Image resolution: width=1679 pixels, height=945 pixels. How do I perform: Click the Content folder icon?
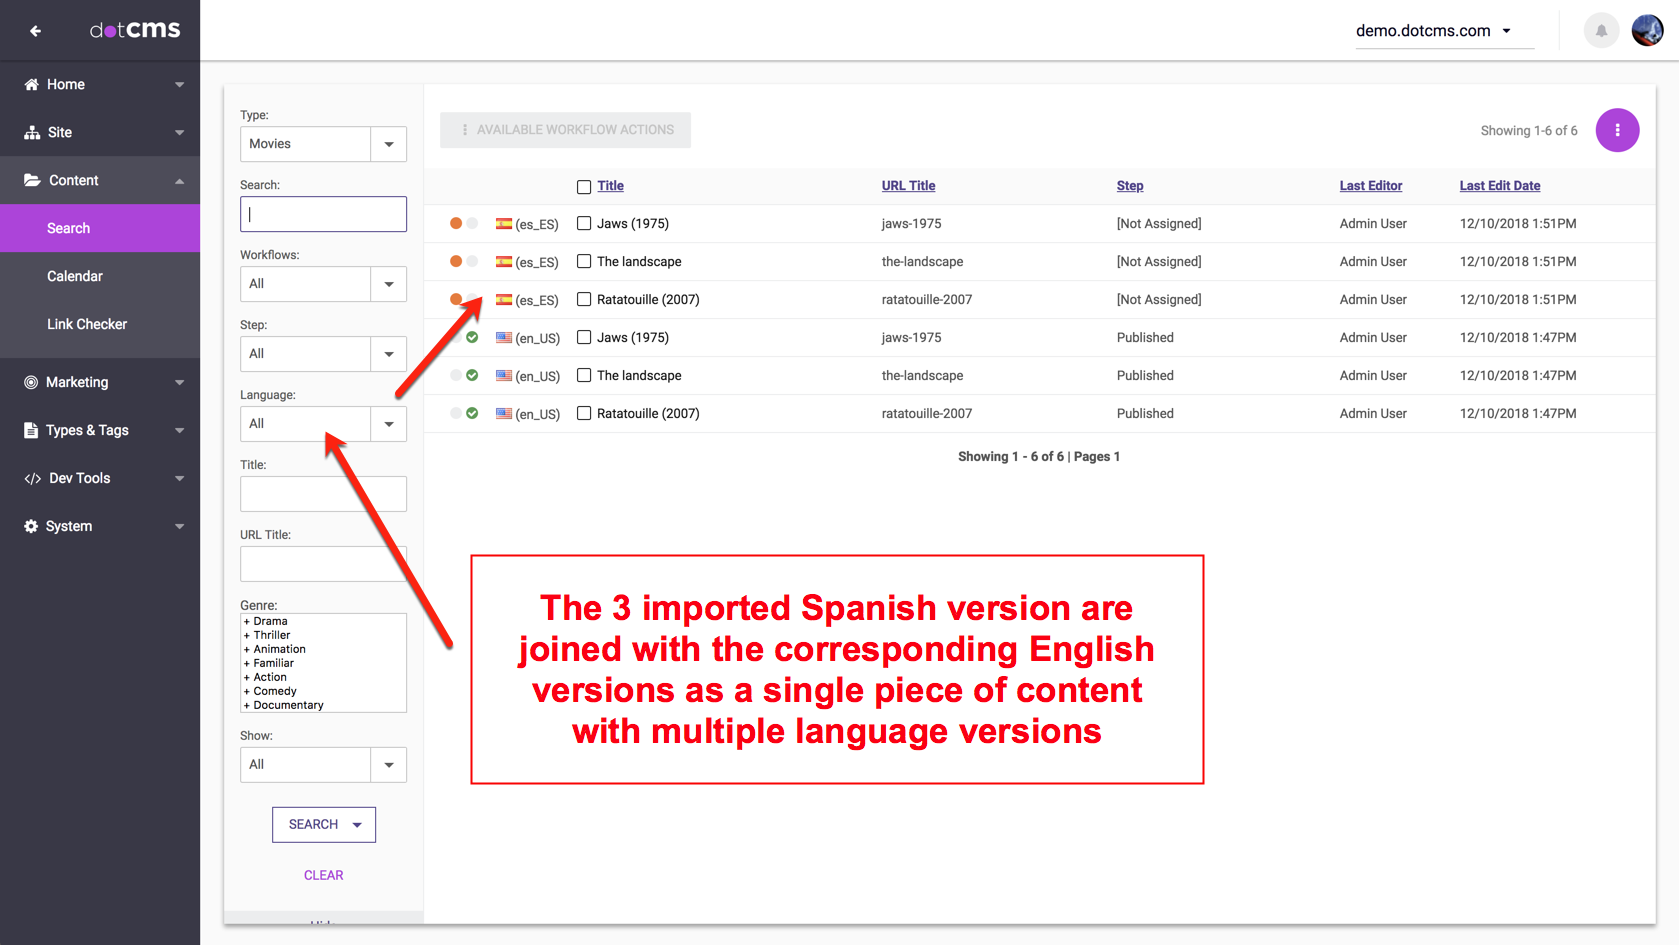click(32, 180)
